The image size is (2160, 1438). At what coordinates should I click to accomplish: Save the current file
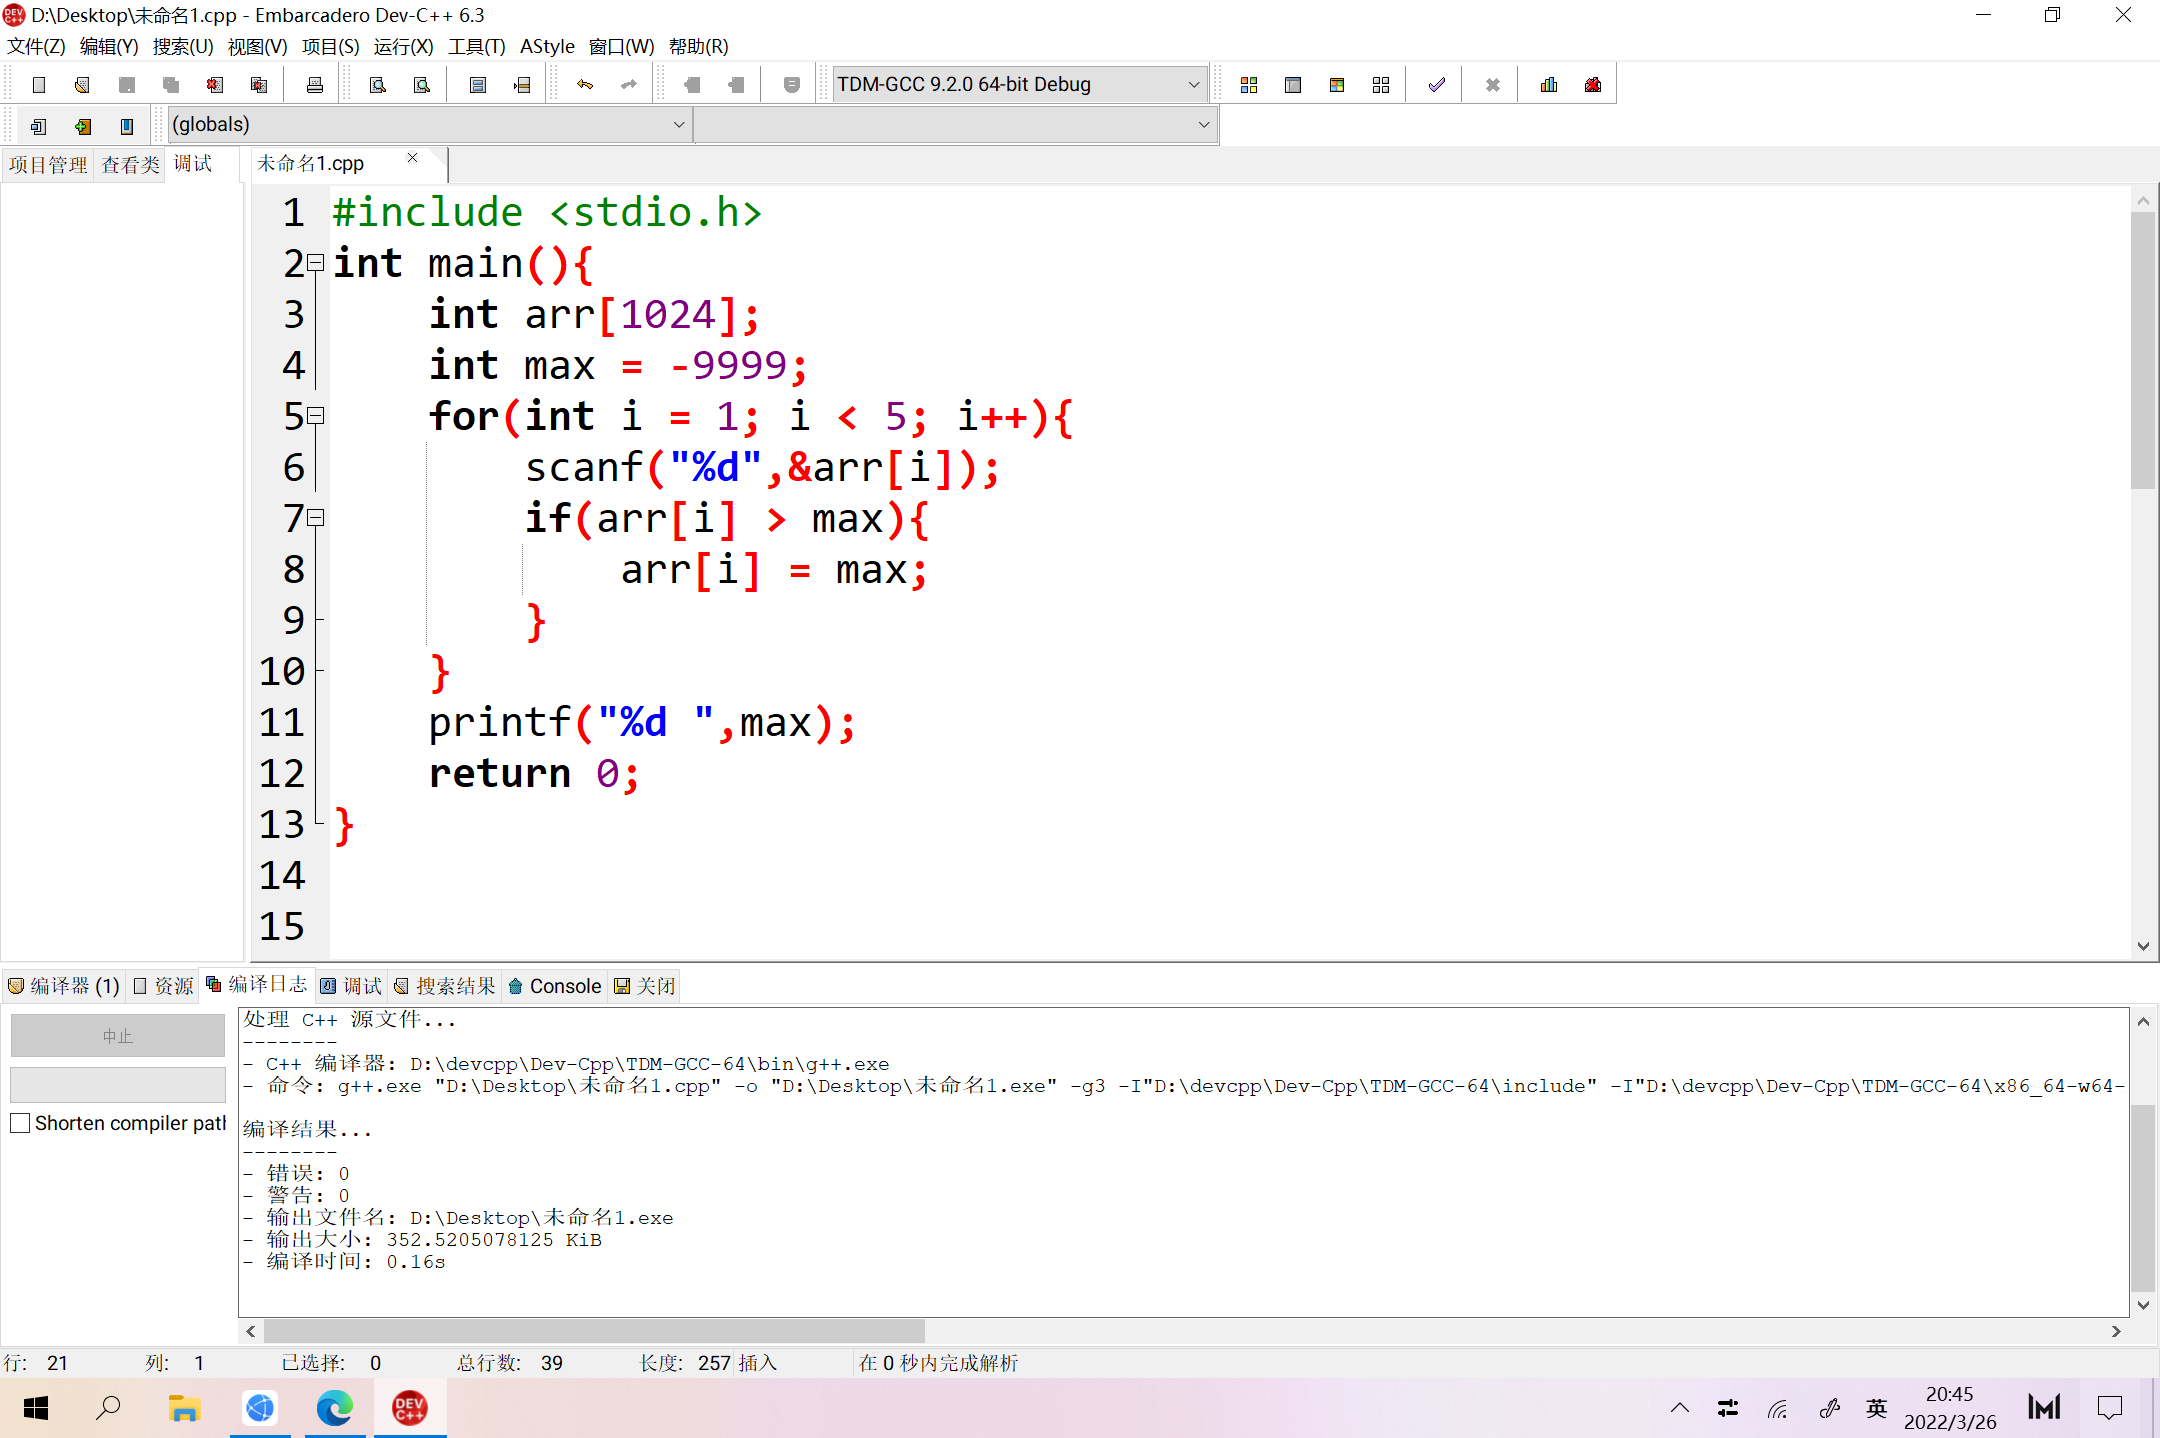126,83
